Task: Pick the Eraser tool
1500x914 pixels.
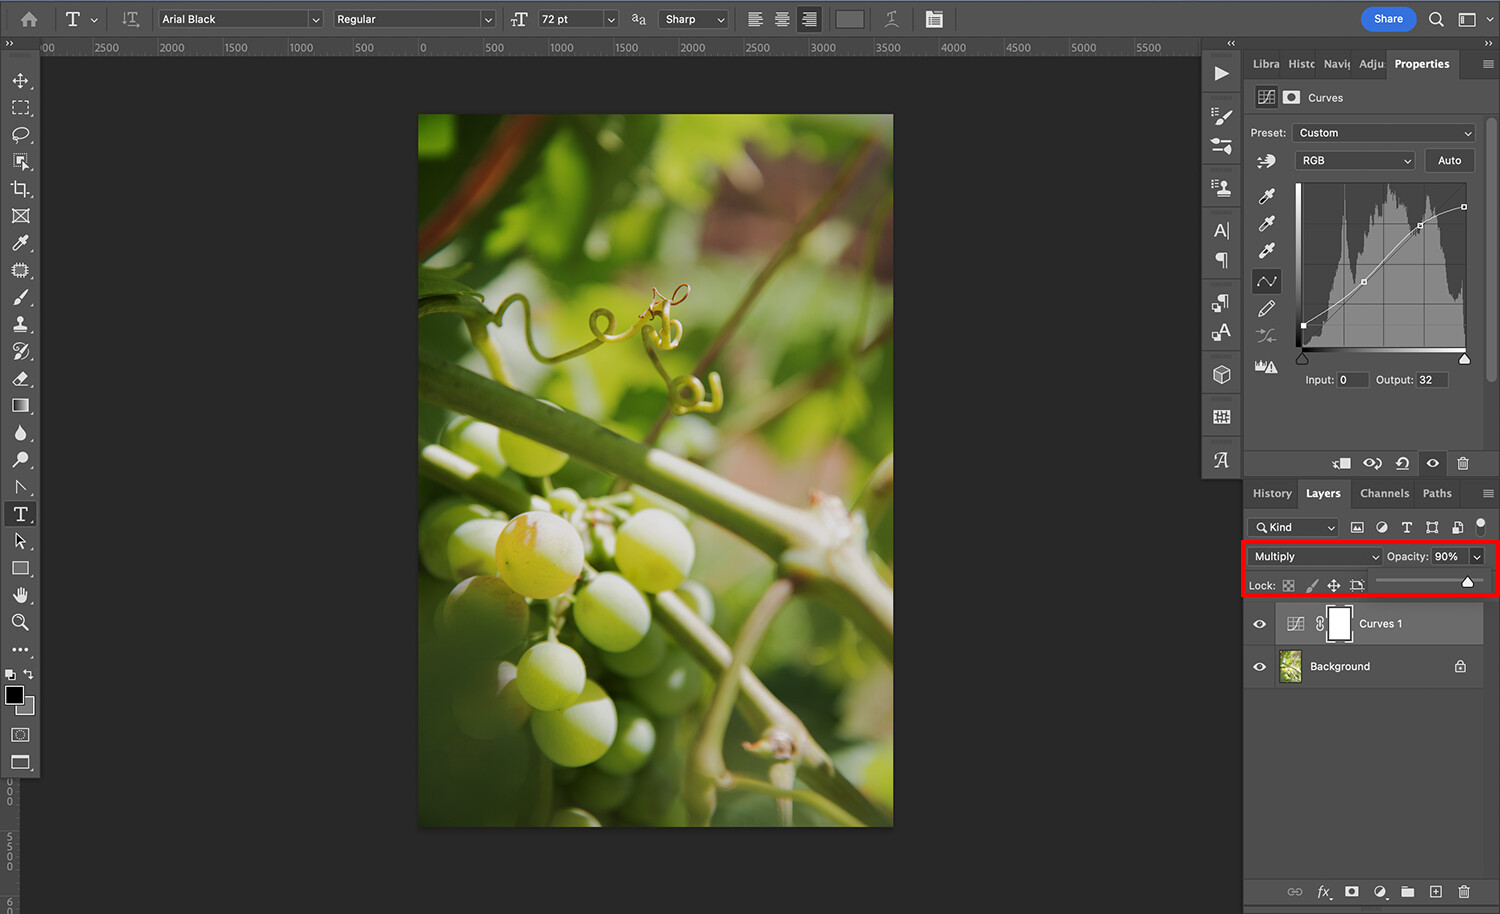Action: tap(20, 379)
